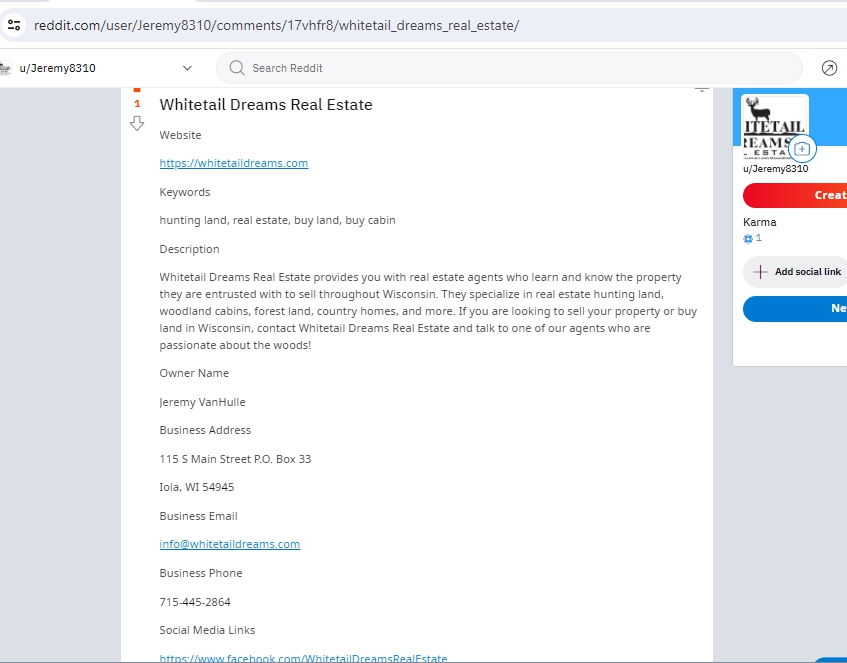847x663 pixels.
Task: Open the whitetaildreams.com website link
Action: [234, 163]
